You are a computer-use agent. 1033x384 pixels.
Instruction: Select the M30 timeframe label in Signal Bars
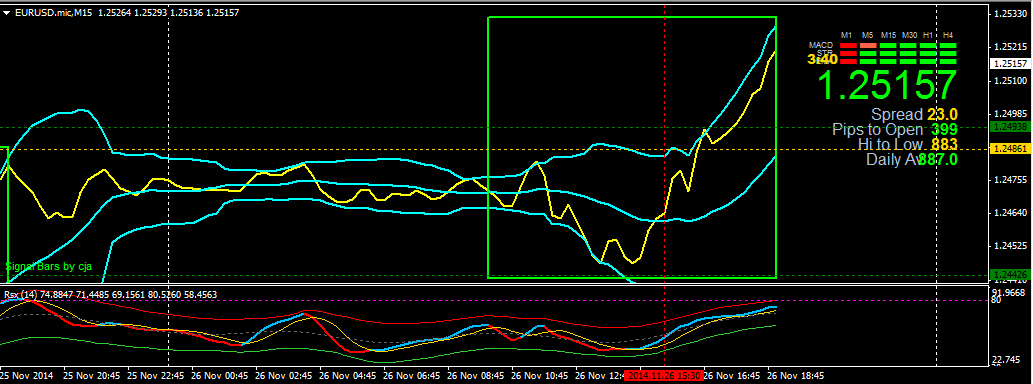pos(909,35)
